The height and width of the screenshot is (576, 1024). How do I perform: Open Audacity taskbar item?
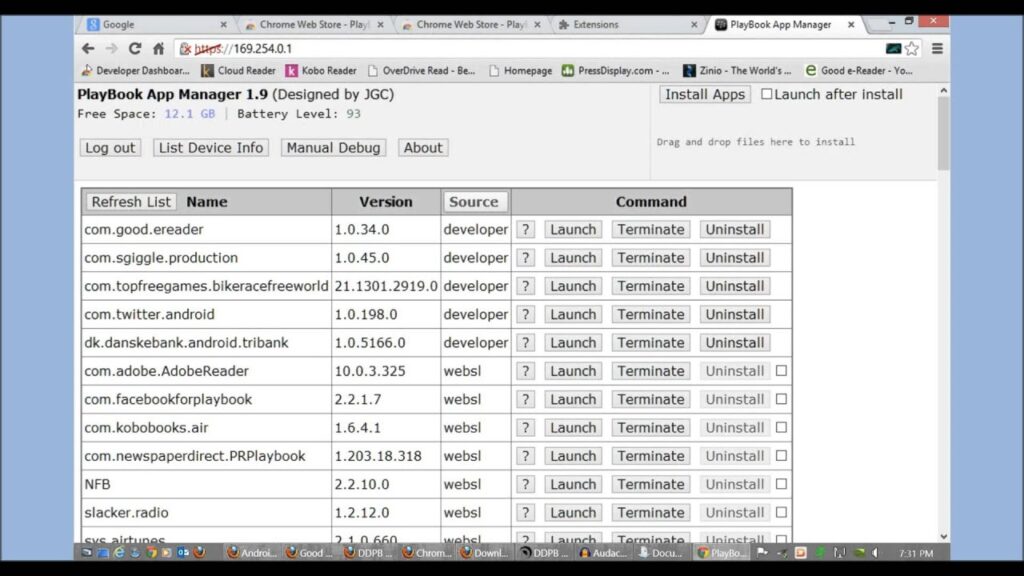[601, 552]
